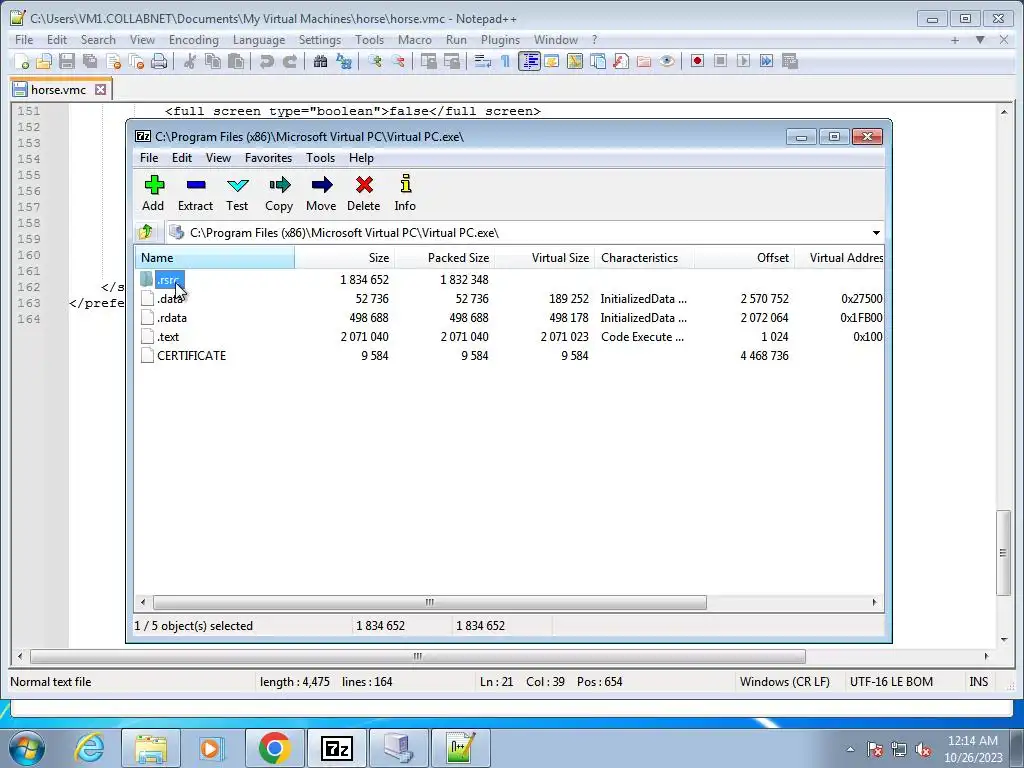
Task: Open Find with the binoculars icon
Action: 321,61
